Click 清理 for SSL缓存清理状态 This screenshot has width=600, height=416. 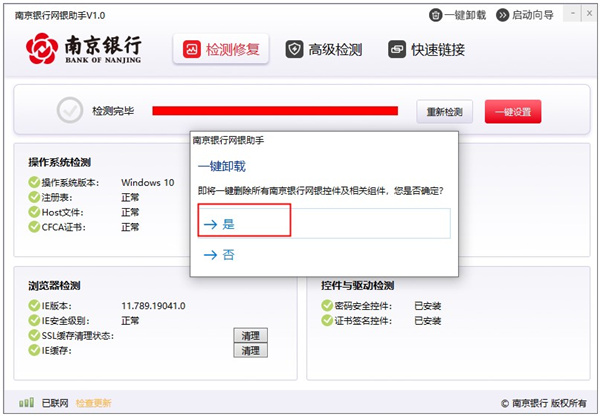click(x=250, y=336)
